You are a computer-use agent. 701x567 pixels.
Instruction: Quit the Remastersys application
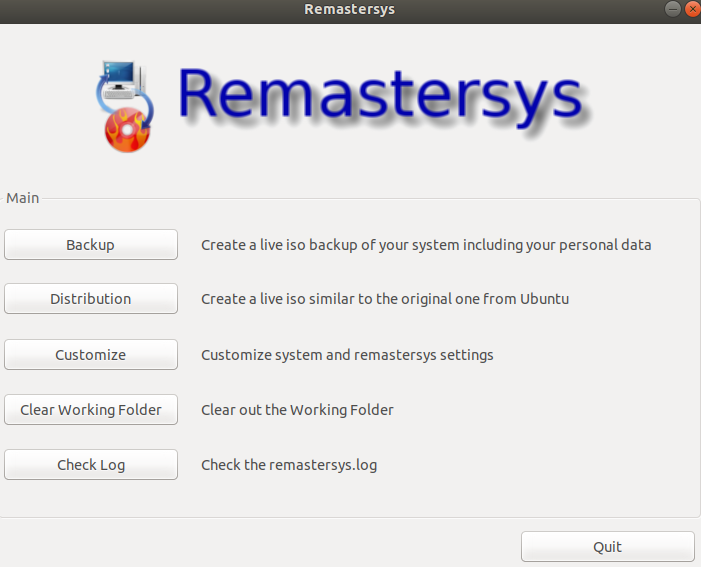coord(608,546)
